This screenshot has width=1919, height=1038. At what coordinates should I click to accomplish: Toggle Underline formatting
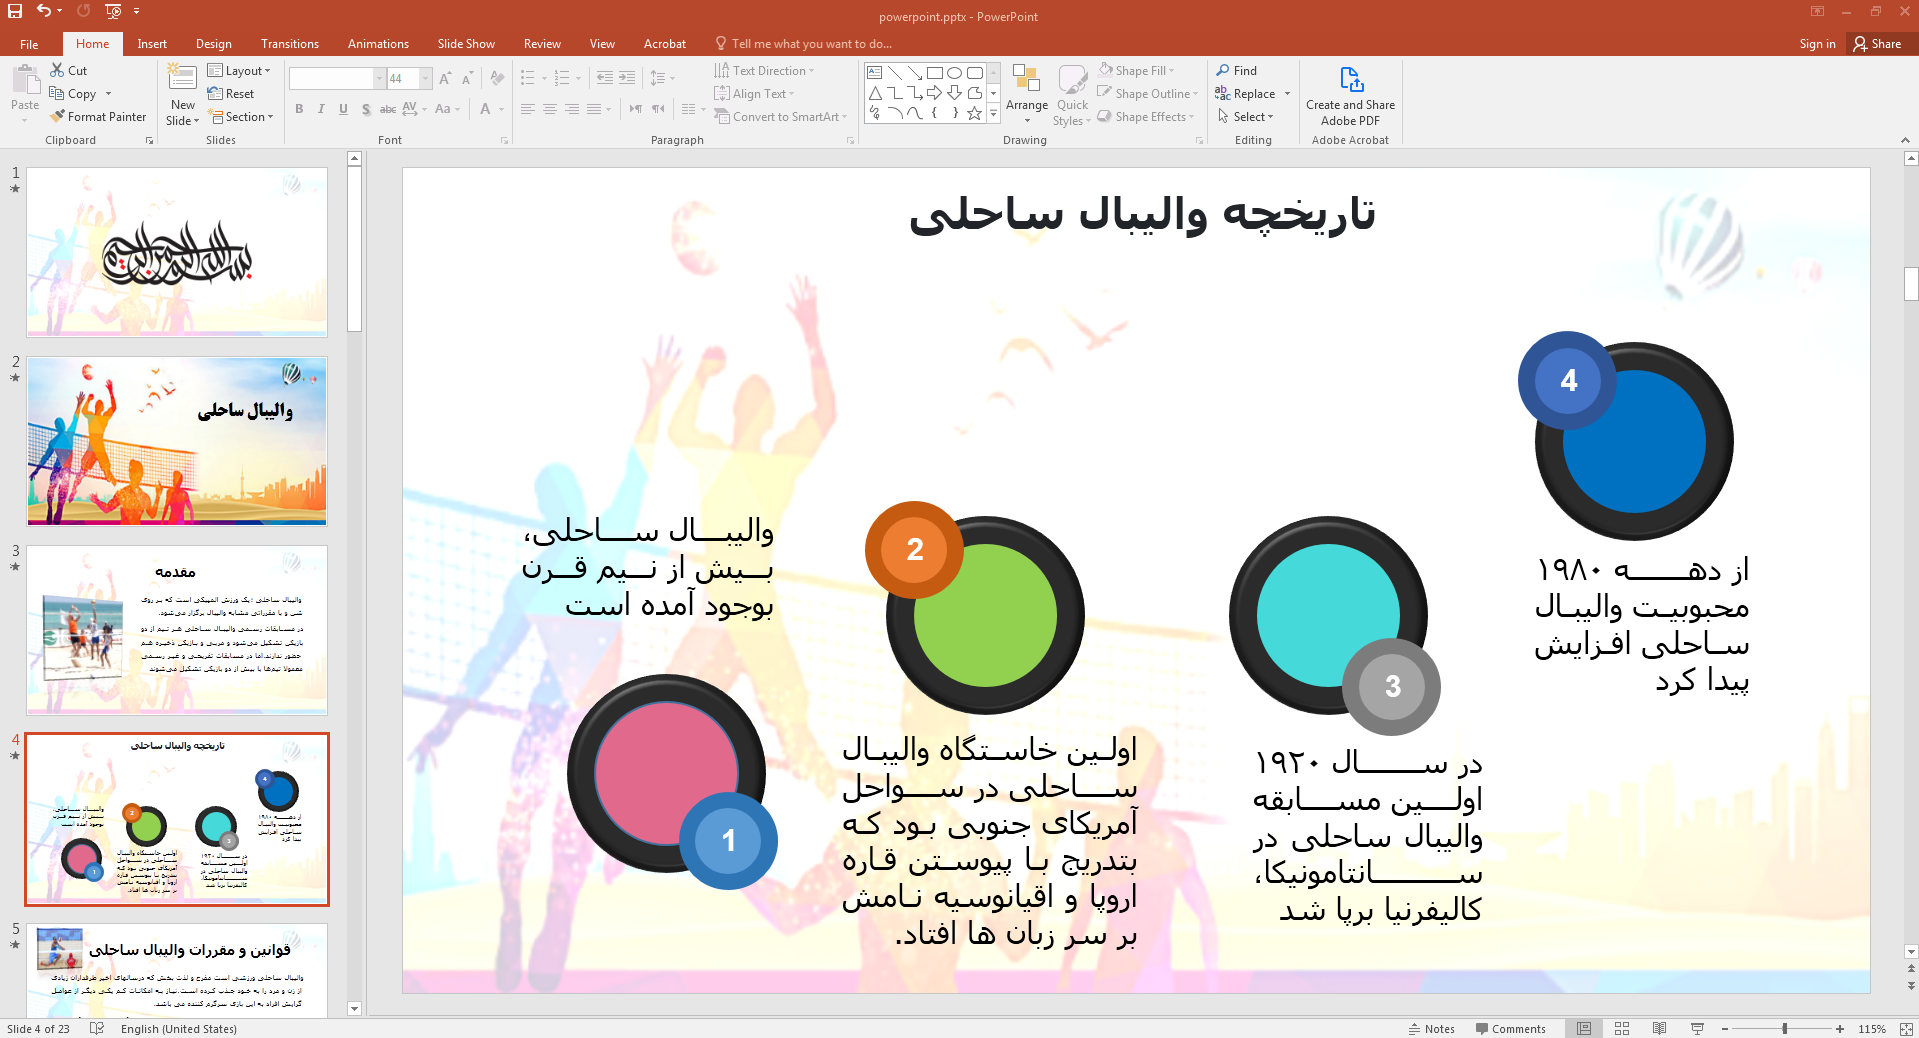[x=343, y=110]
